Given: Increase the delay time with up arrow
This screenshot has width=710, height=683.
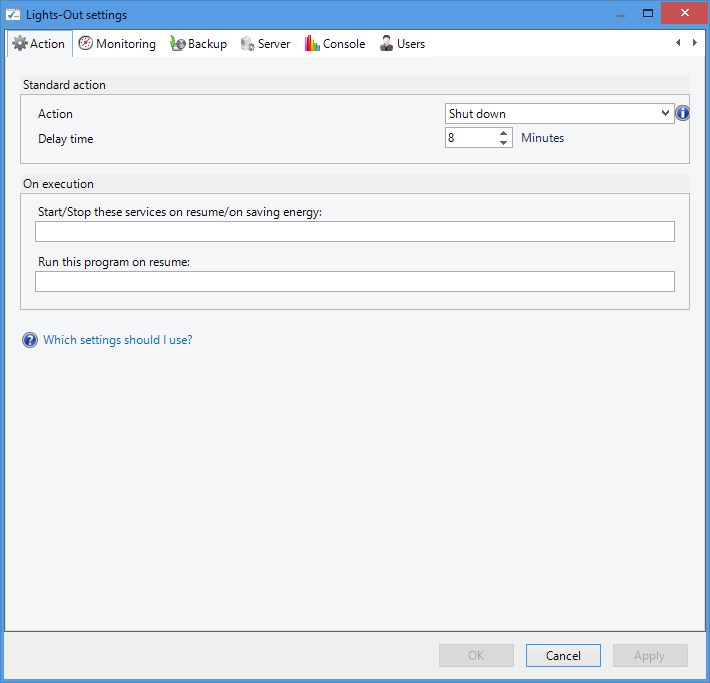Looking at the screenshot, I should [x=504, y=133].
